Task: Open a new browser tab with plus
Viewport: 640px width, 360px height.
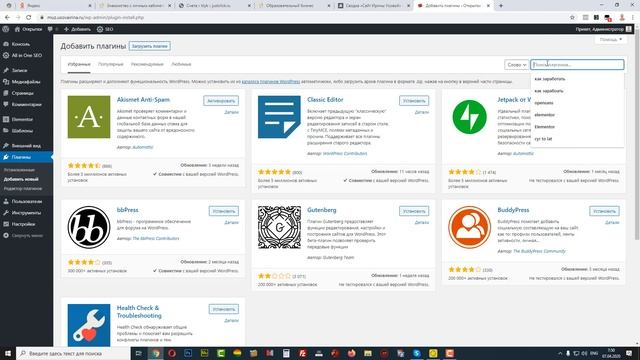Action: (x=501, y=6)
